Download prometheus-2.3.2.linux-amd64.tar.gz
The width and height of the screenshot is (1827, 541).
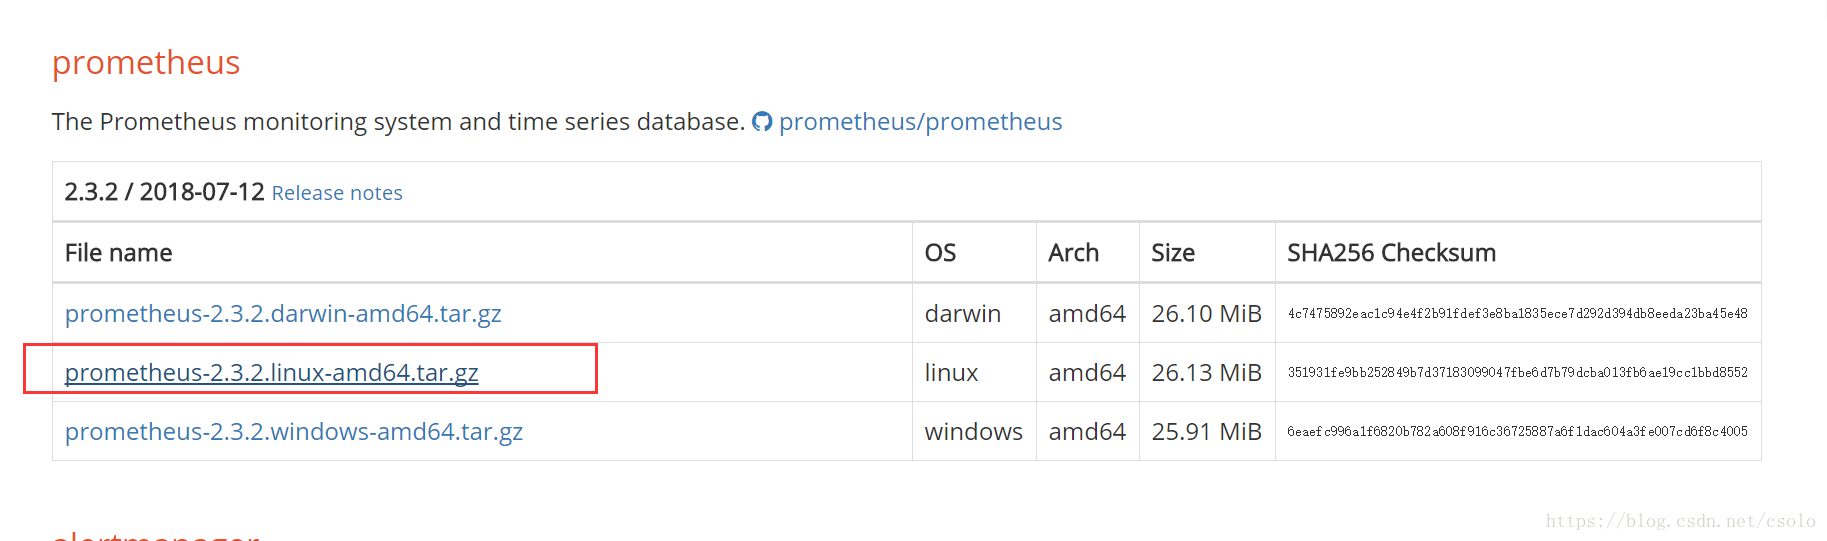click(272, 372)
